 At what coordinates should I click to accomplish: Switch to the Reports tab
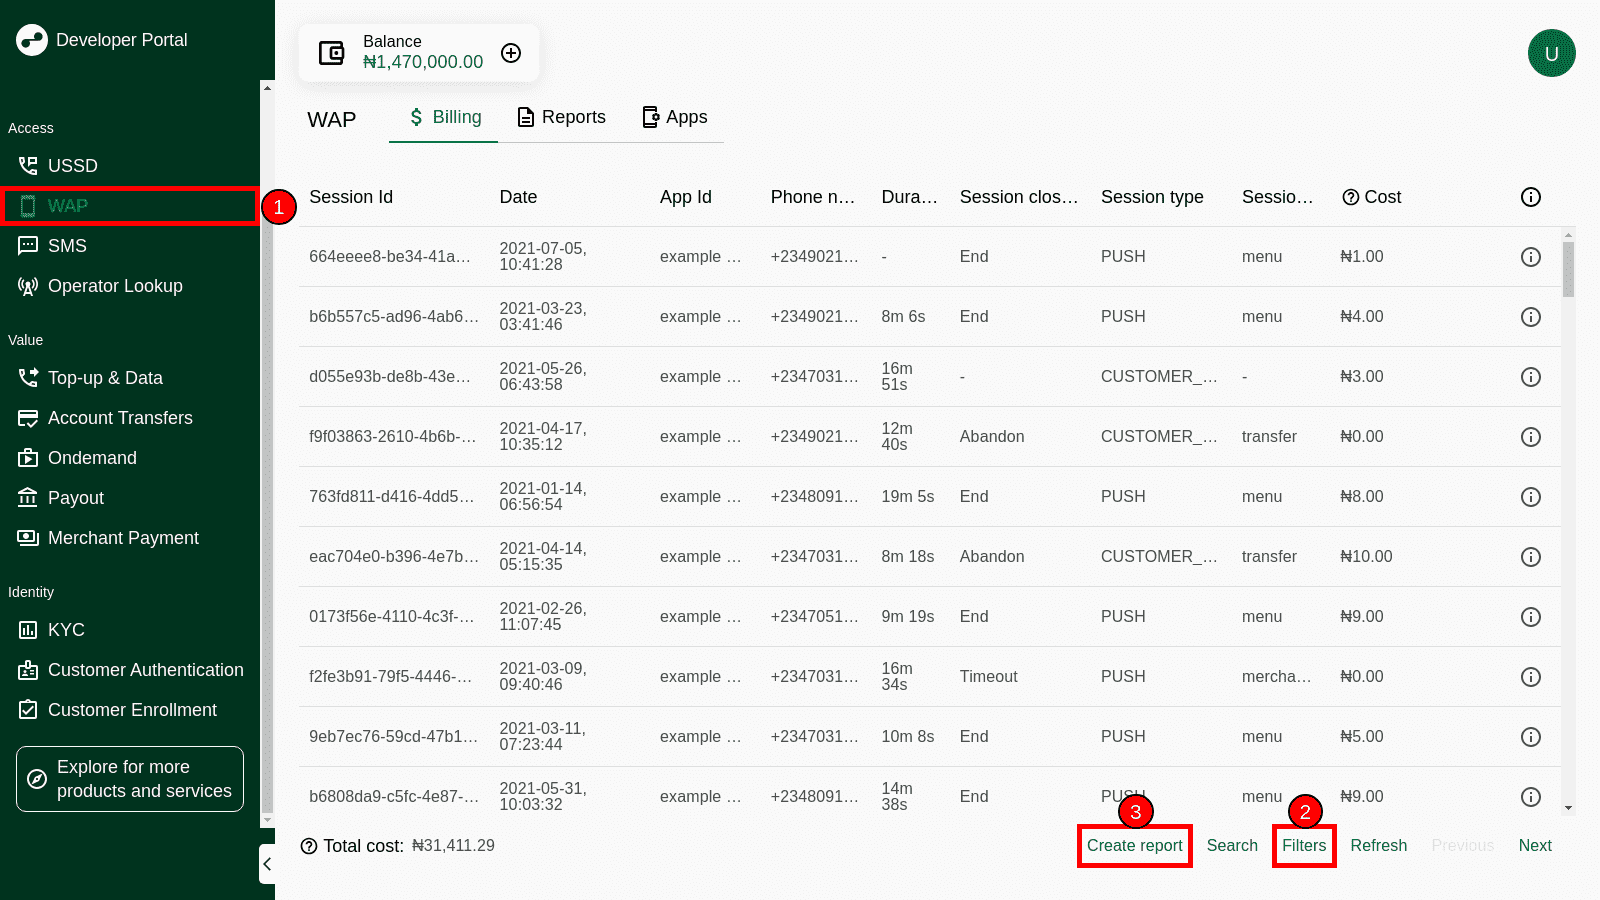[x=561, y=117]
